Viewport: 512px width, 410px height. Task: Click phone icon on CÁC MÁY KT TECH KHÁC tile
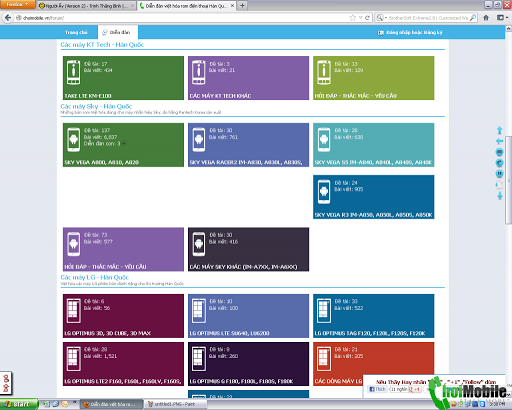(198, 72)
